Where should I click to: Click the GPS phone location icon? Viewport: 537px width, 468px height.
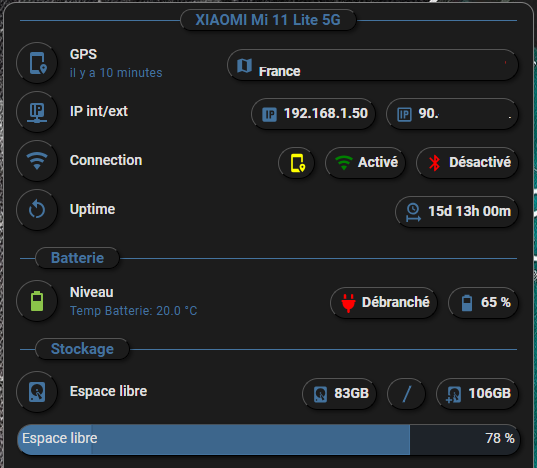(x=37, y=63)
